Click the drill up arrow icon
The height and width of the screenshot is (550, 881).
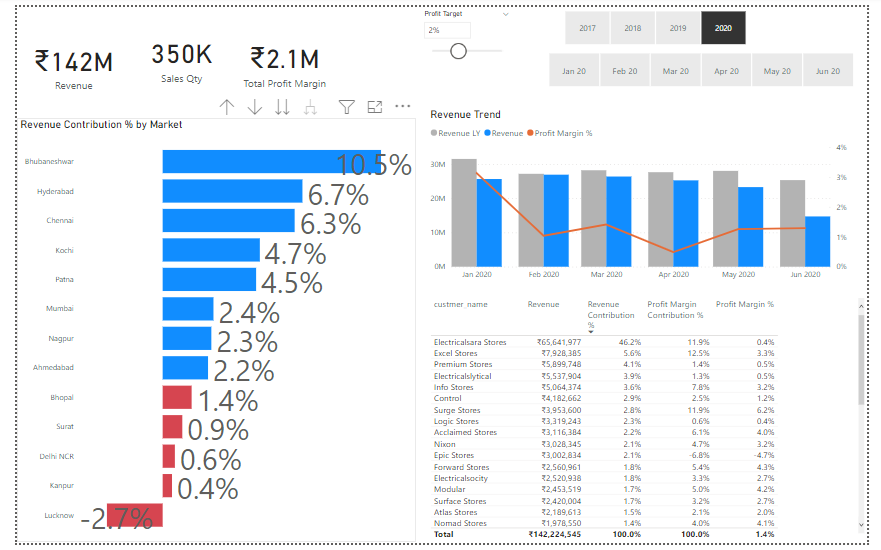(226, 107)
